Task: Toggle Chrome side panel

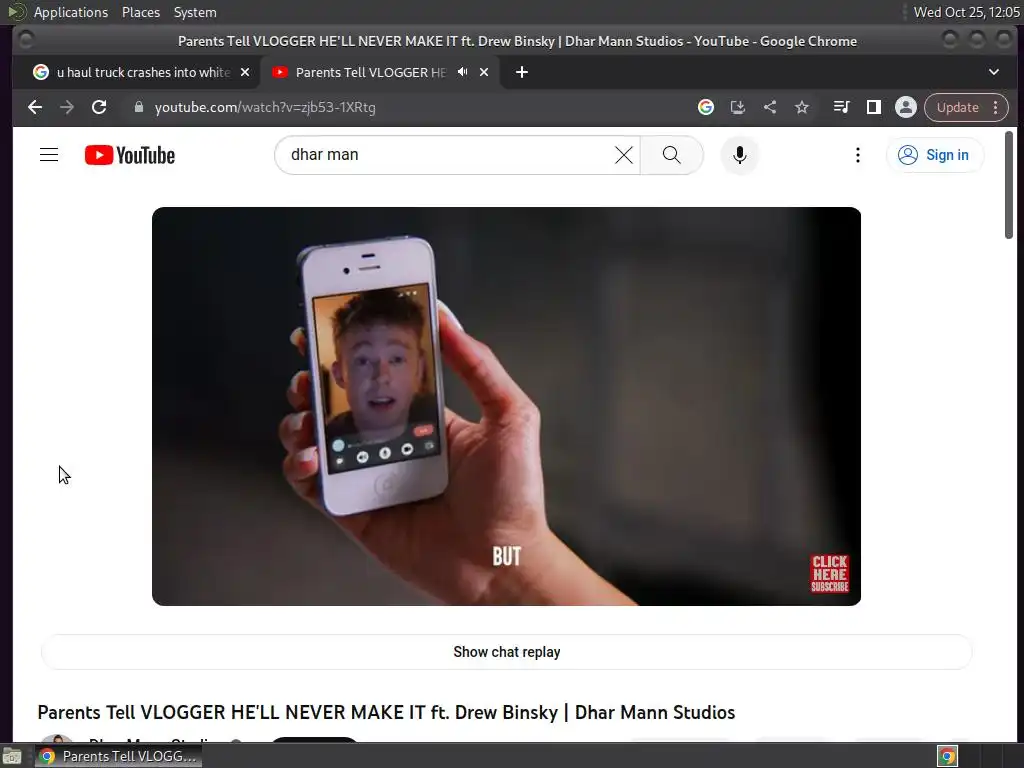Action: pos(874,107)
